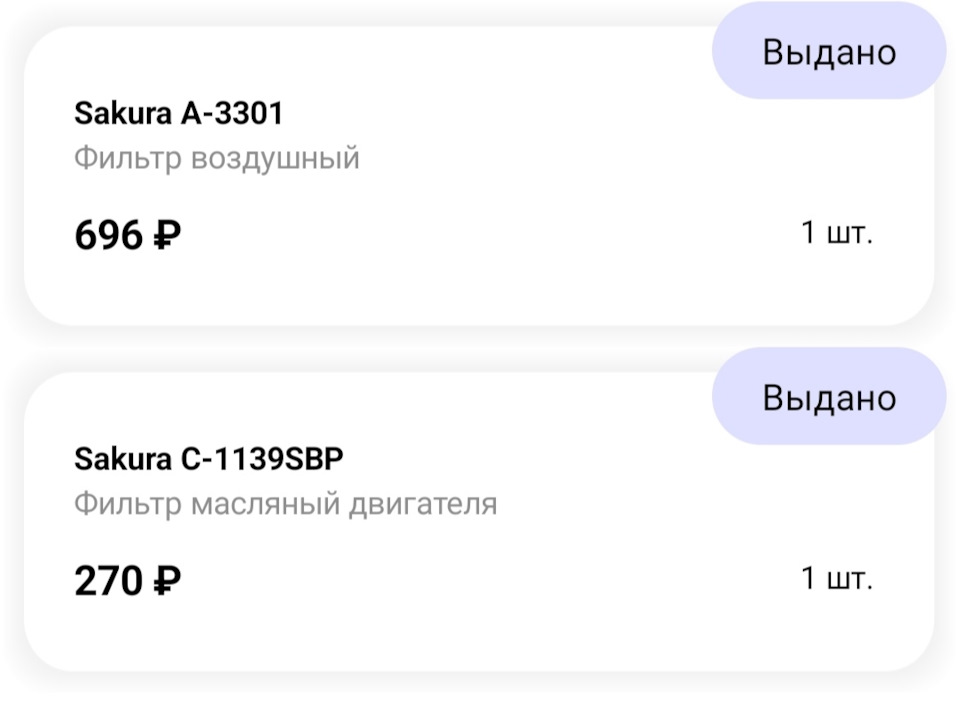
Task: Click the ruble sign next to 270
Action: point(167,582)
